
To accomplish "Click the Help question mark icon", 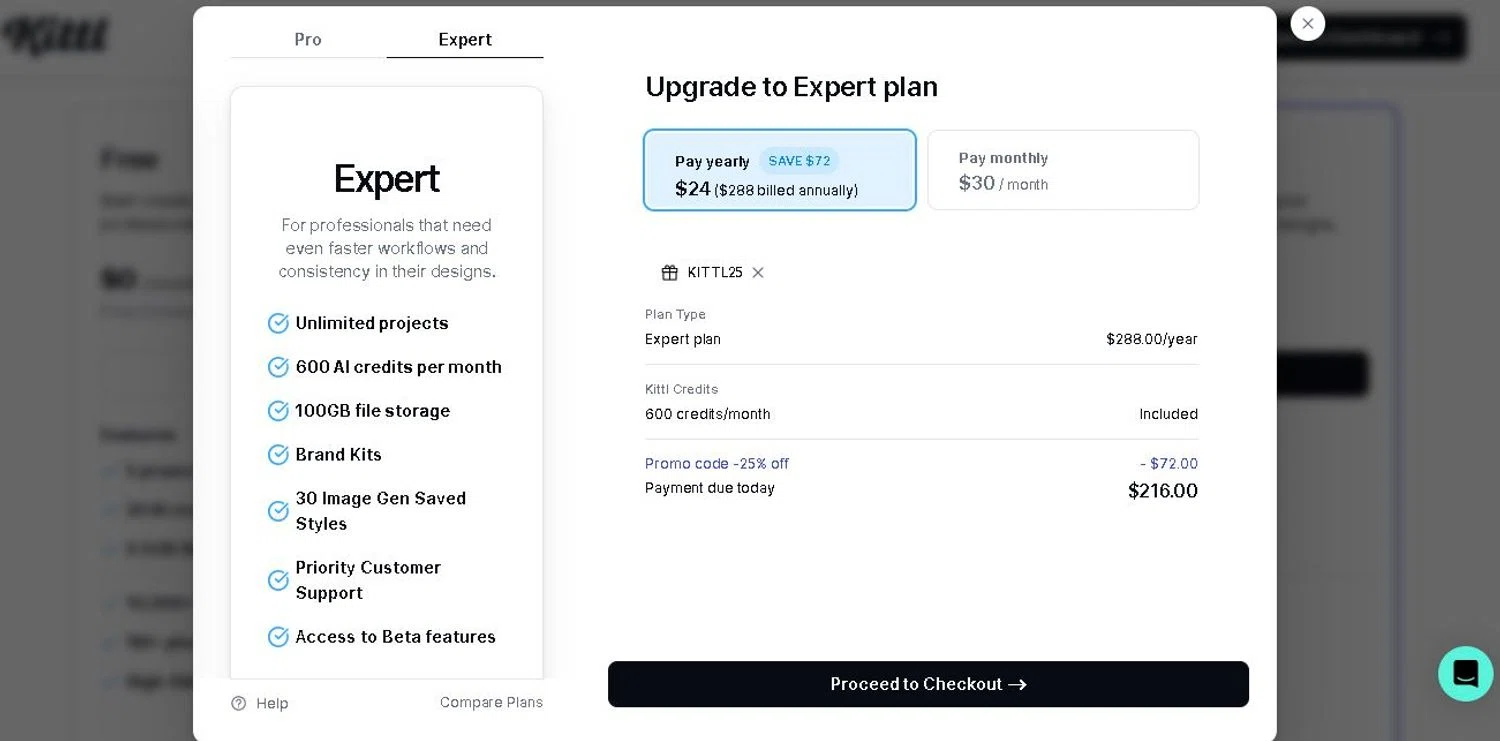I will [x=239, y=703].
